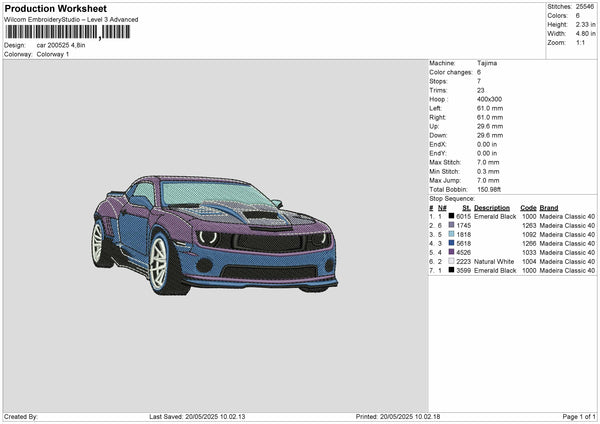Click the 'St.' column header
The image size is (600, 424).
[x=466, y=208]
